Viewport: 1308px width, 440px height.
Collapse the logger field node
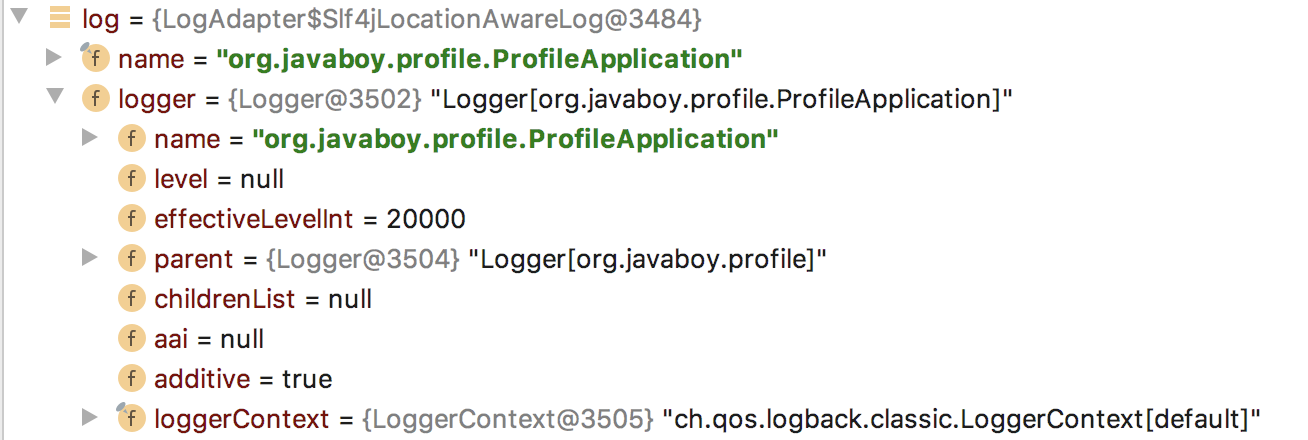[x=54, y=97]
